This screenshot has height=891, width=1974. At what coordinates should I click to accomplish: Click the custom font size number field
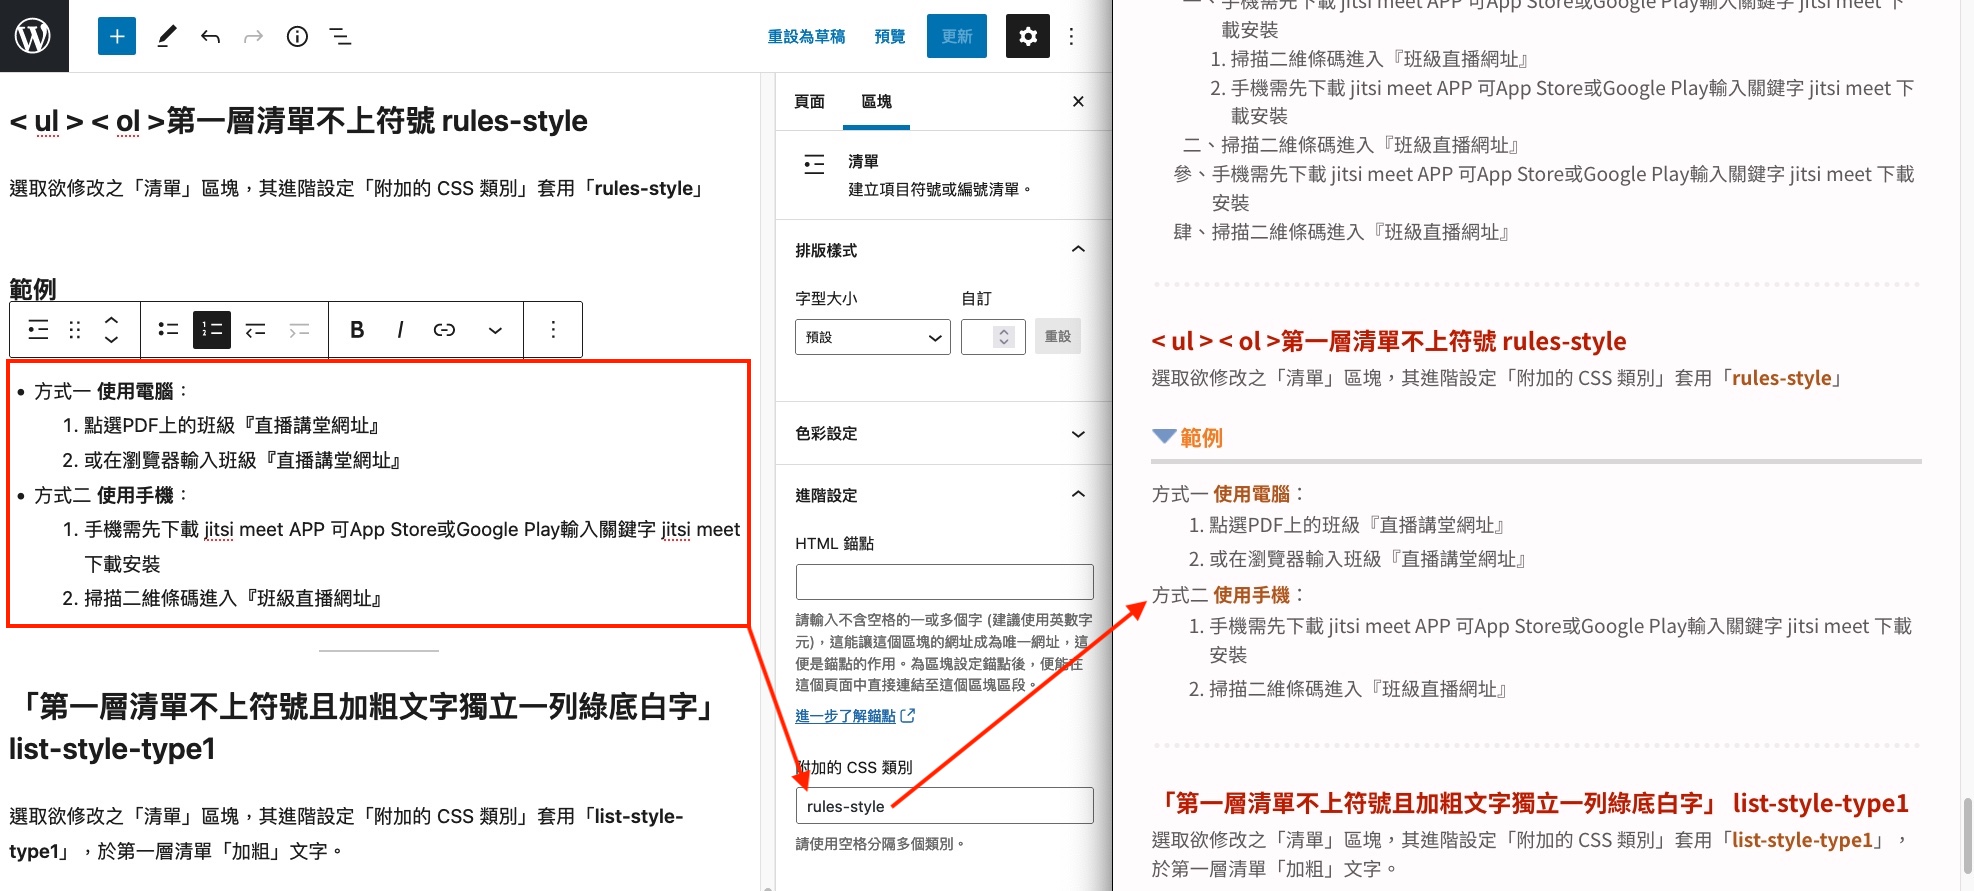(992, 337)
